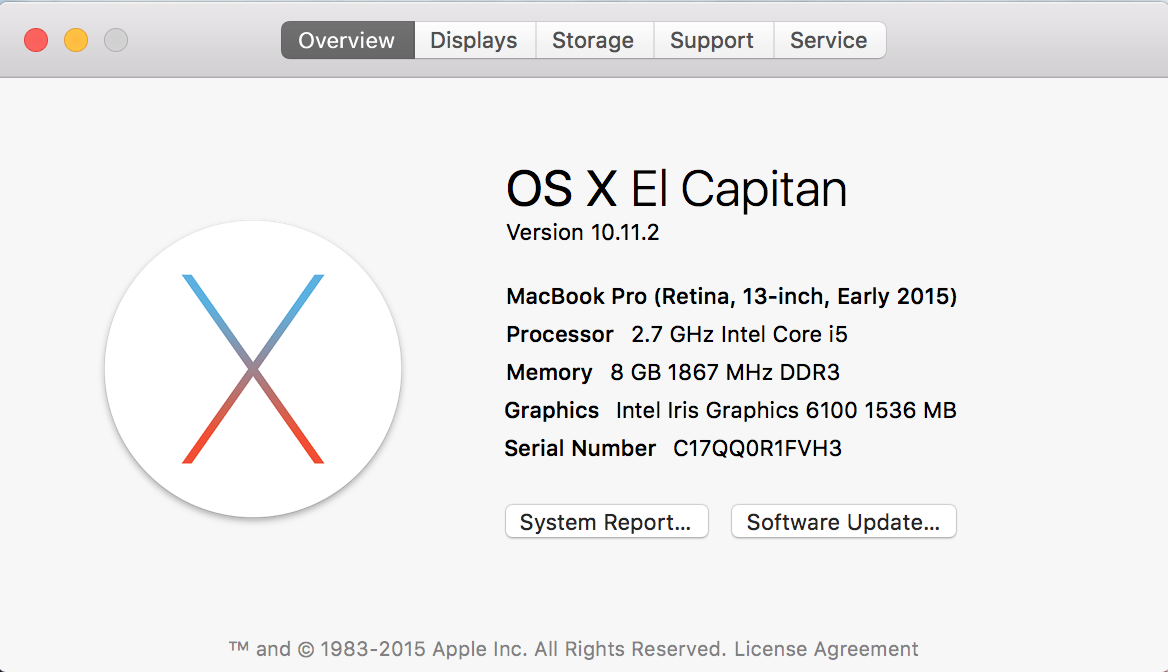Select the Overview tab
1168x672 pixels.
[x=347, y=41]
